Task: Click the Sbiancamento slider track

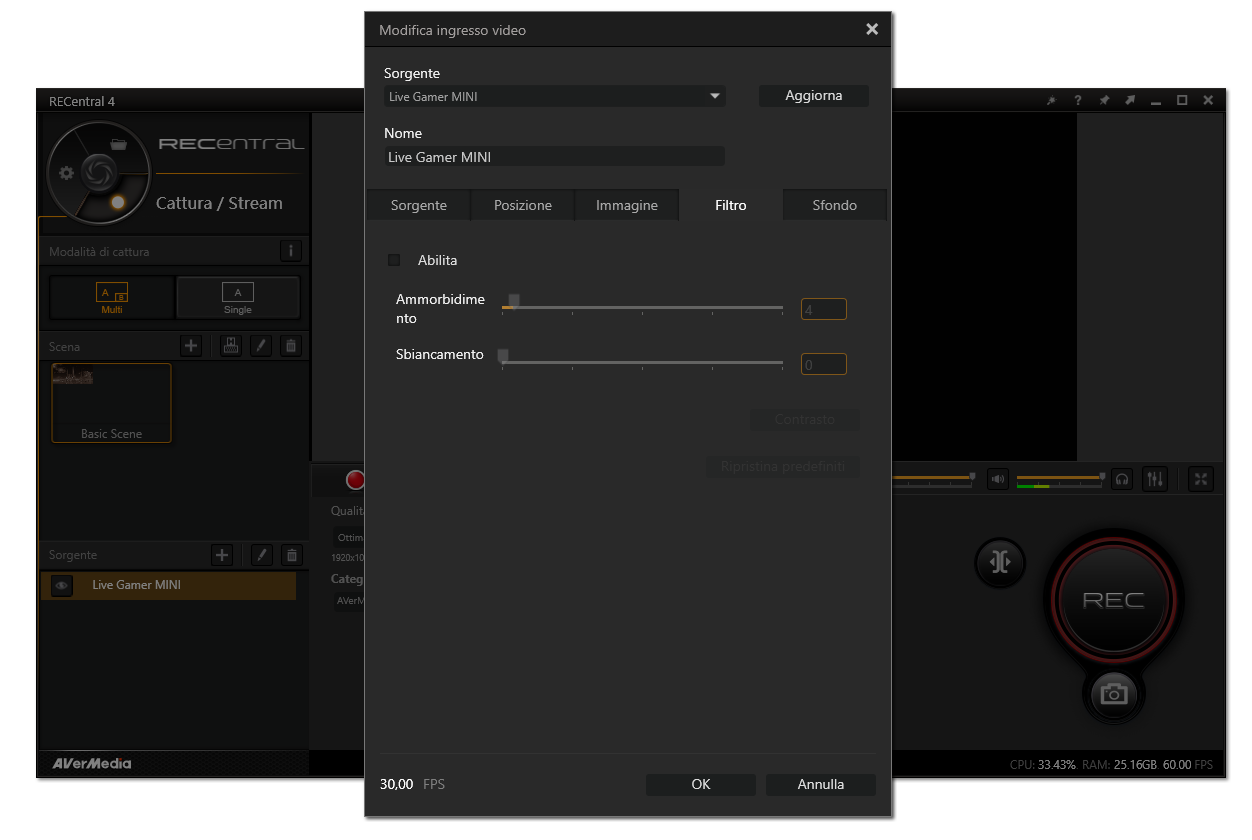Action: pos(642,362)
